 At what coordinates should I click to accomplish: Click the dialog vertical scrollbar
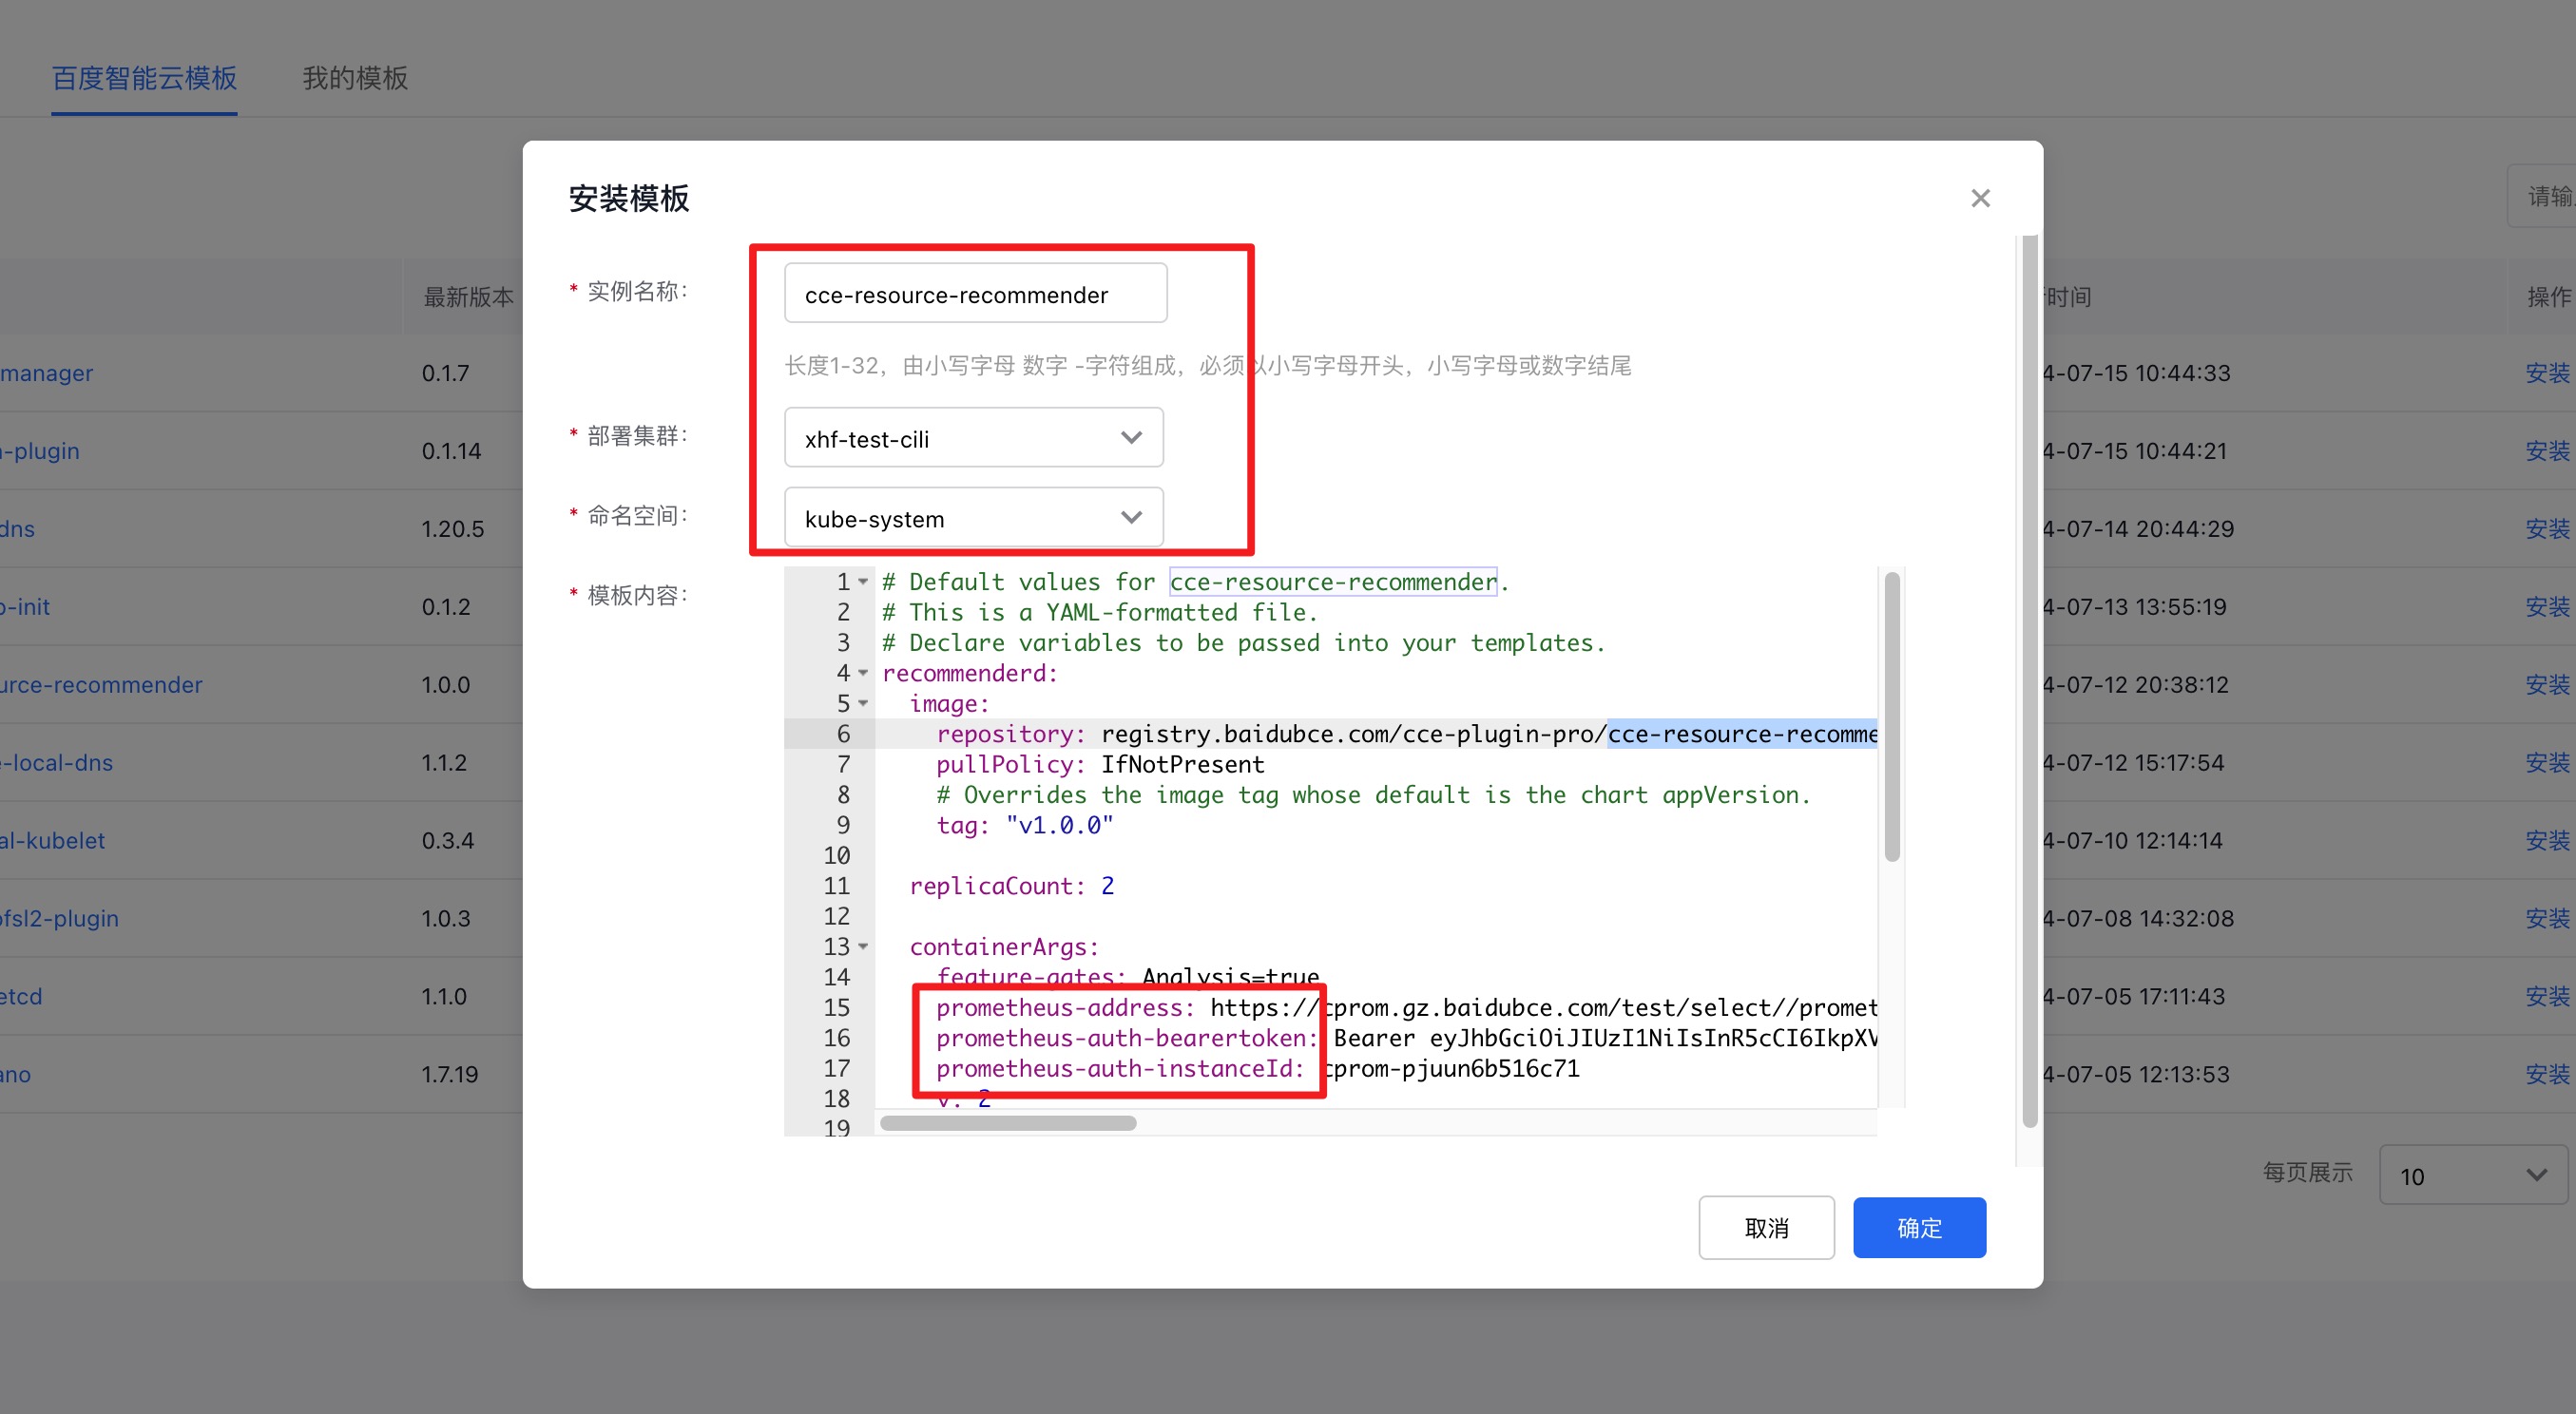pyautogui.click(x=2029, y=680)
